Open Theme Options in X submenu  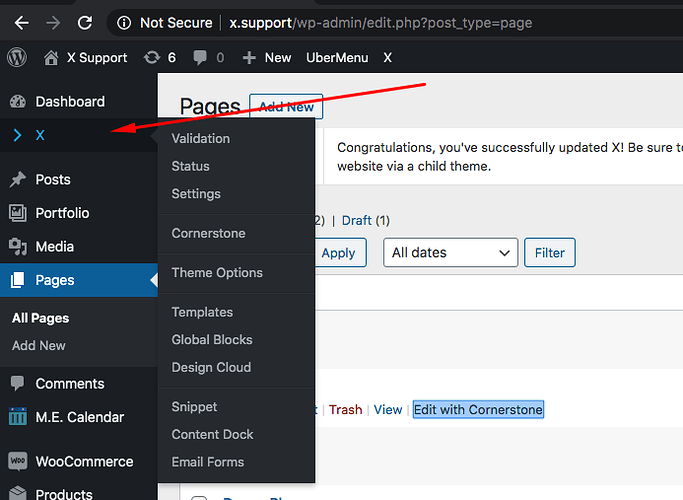[x=217, y=273]
